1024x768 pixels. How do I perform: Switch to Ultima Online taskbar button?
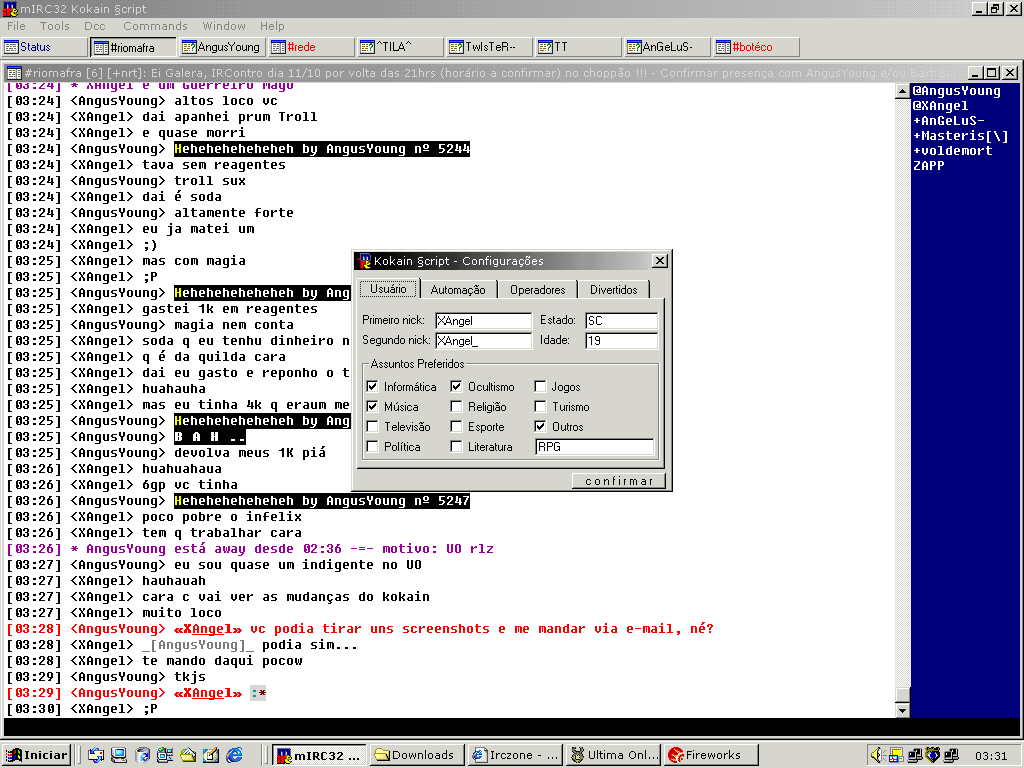[x=614, y=755]
